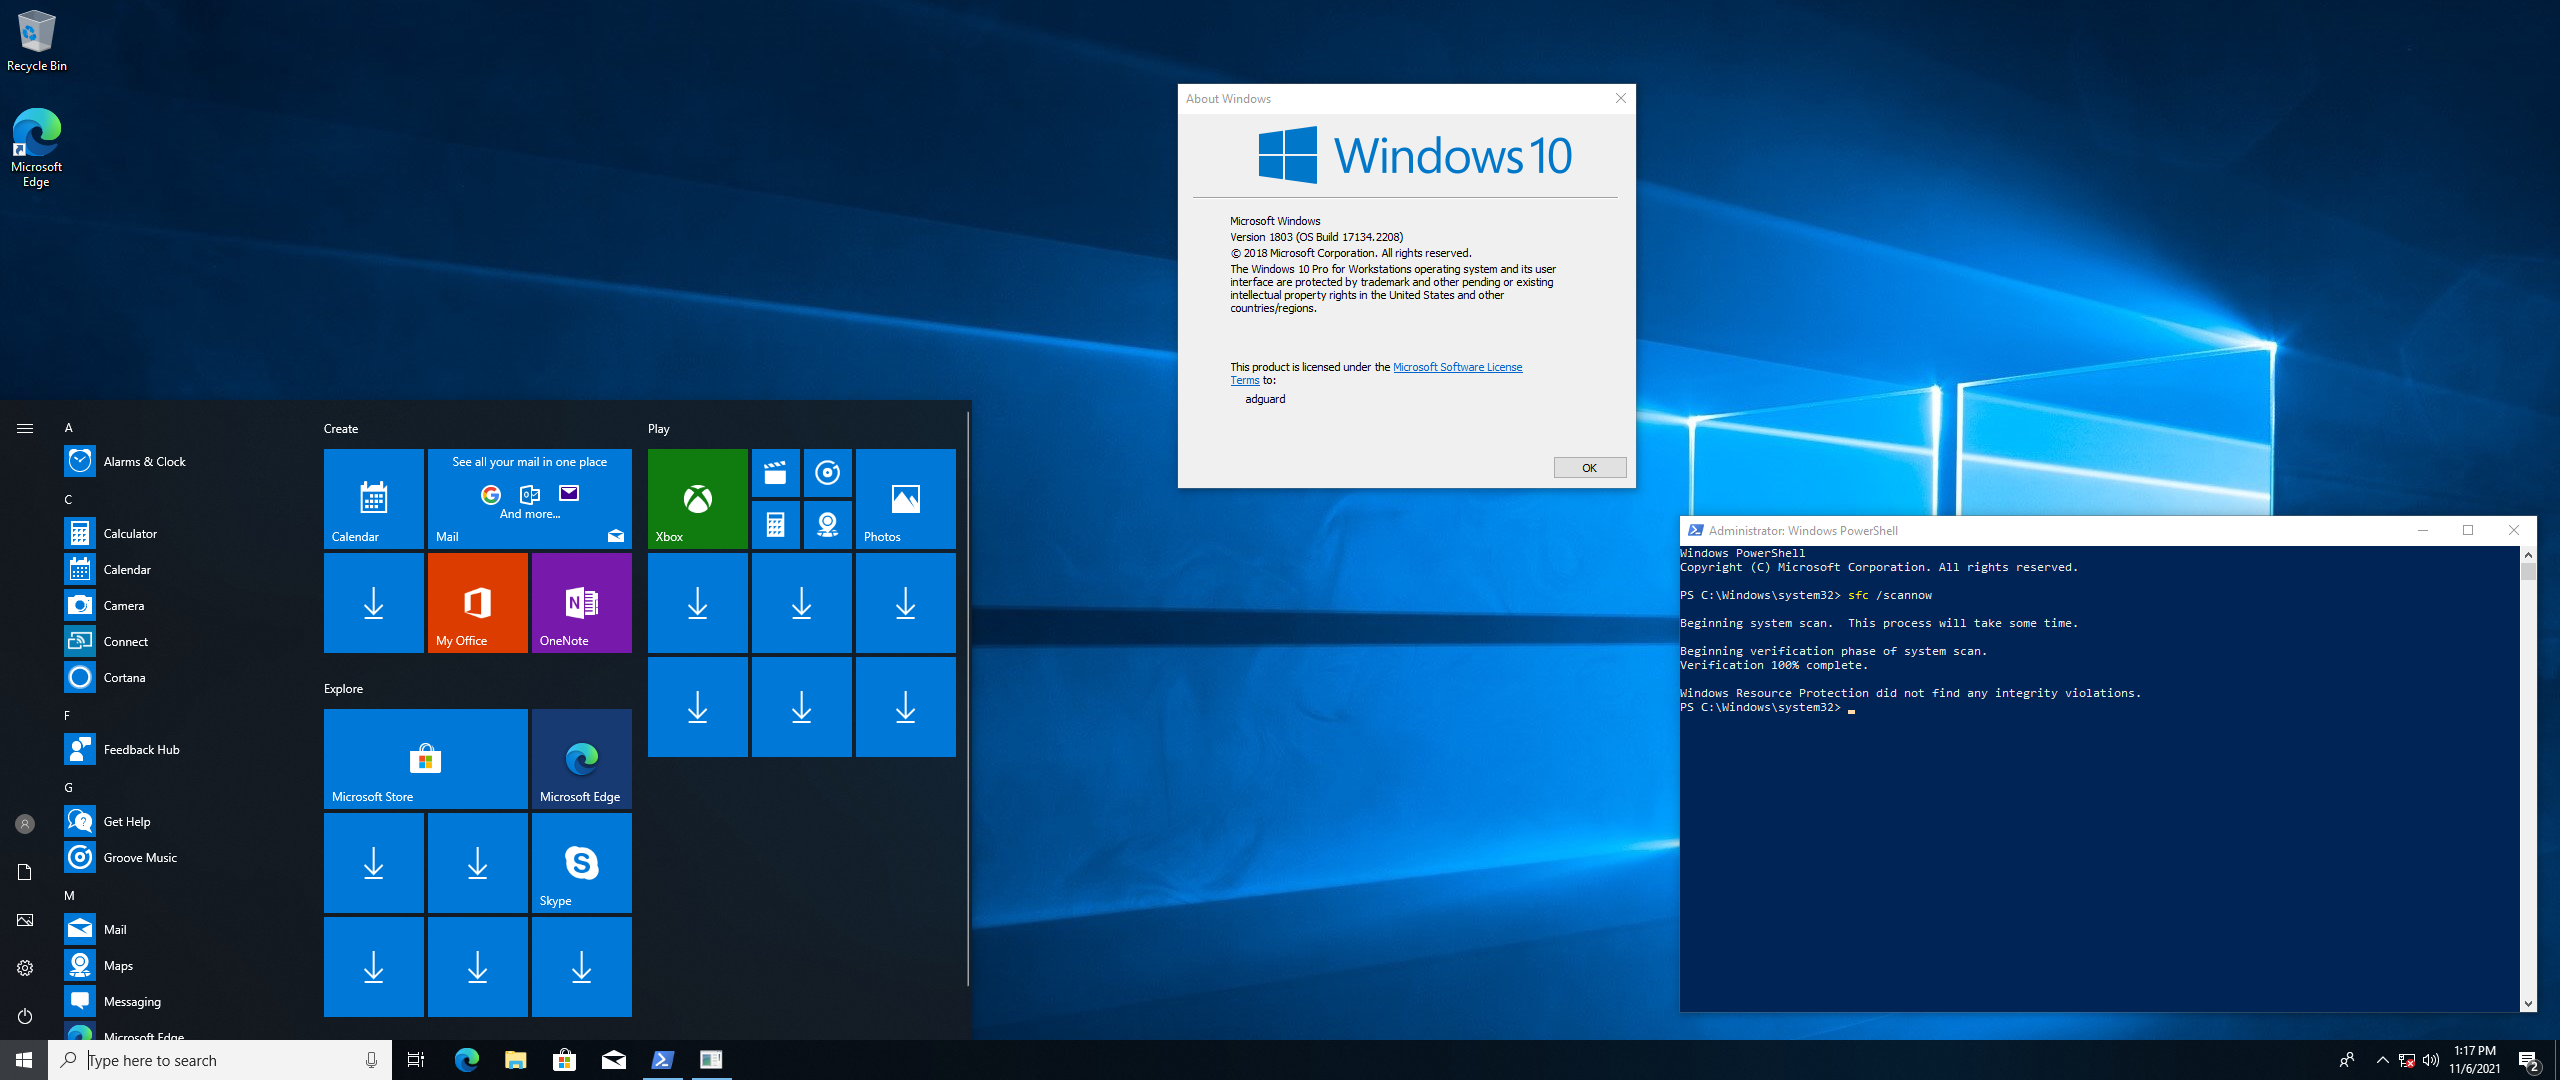Open Microsoft Edge from the taskbar

pyautogui.click(x=467, y=1060)
